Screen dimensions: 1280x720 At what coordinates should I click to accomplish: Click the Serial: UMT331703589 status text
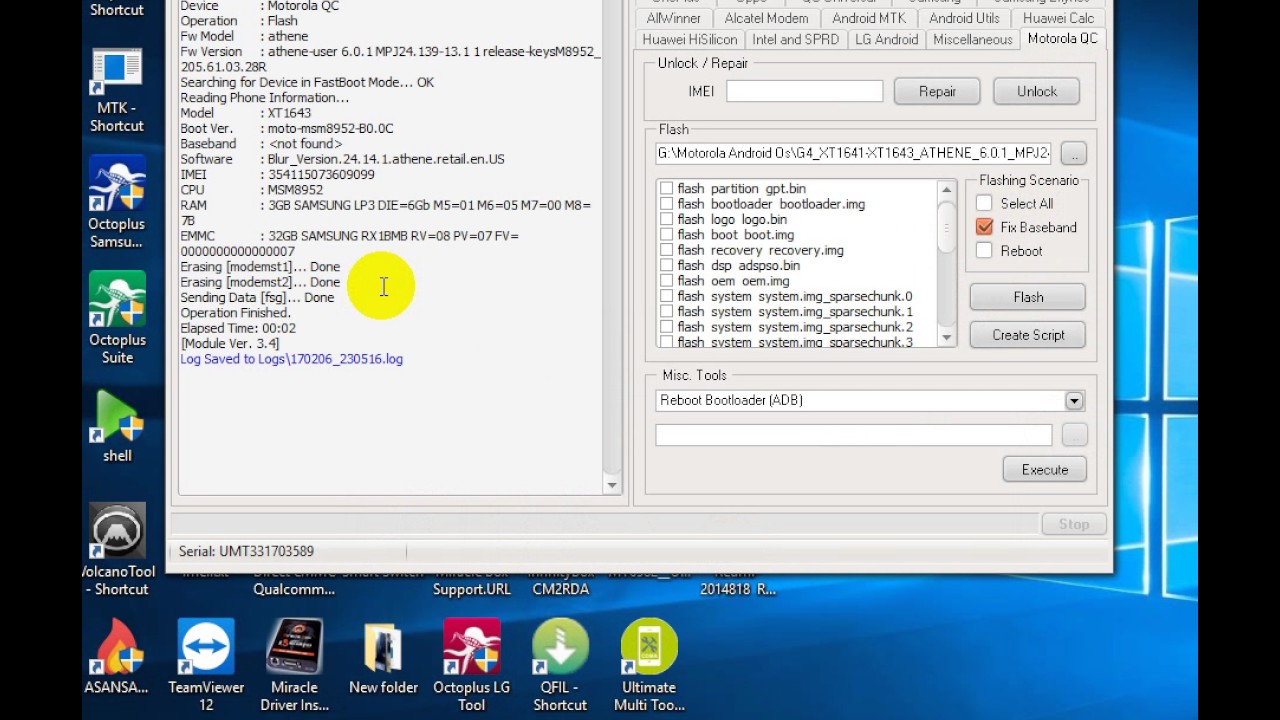pyautogui.click(x=246, y=551)
